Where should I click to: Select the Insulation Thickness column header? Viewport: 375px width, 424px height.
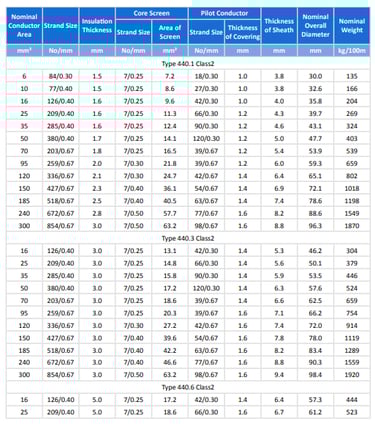97,26
